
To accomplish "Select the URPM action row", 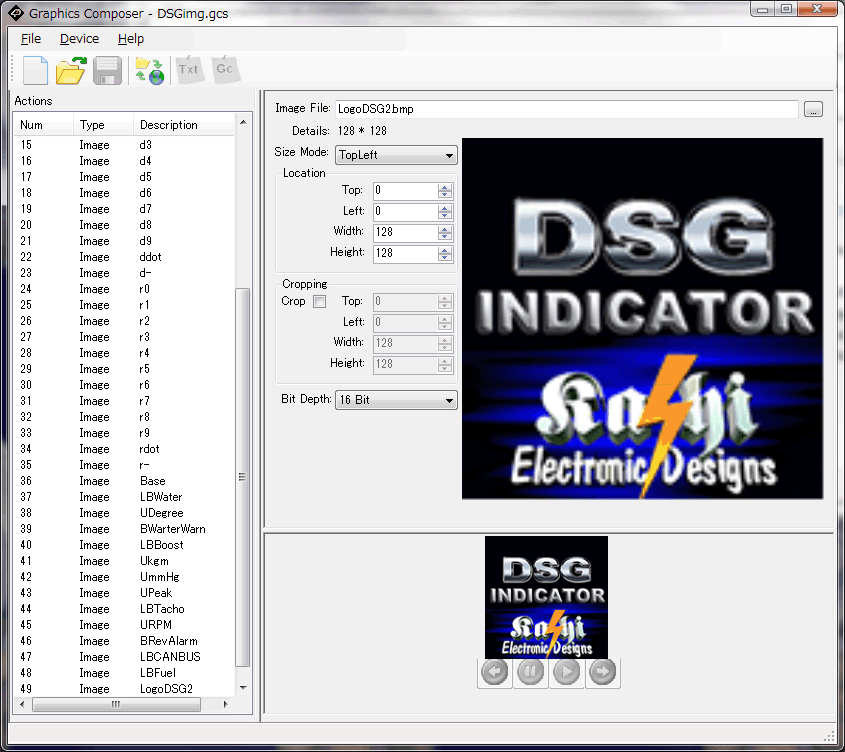I will click(124, 625).
